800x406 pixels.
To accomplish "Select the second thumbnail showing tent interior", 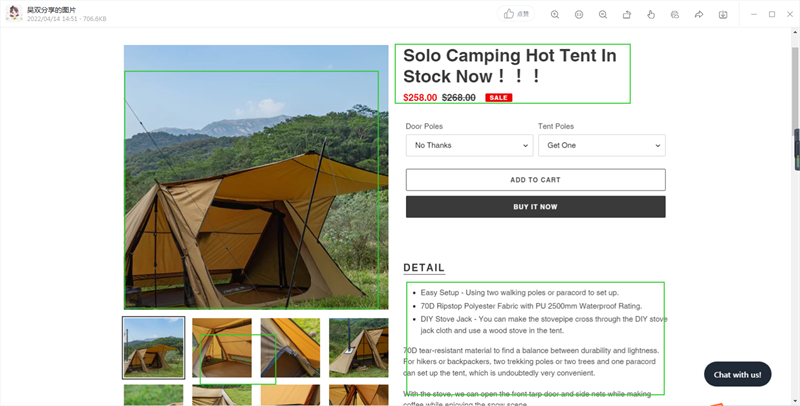I will coord(222,348).
